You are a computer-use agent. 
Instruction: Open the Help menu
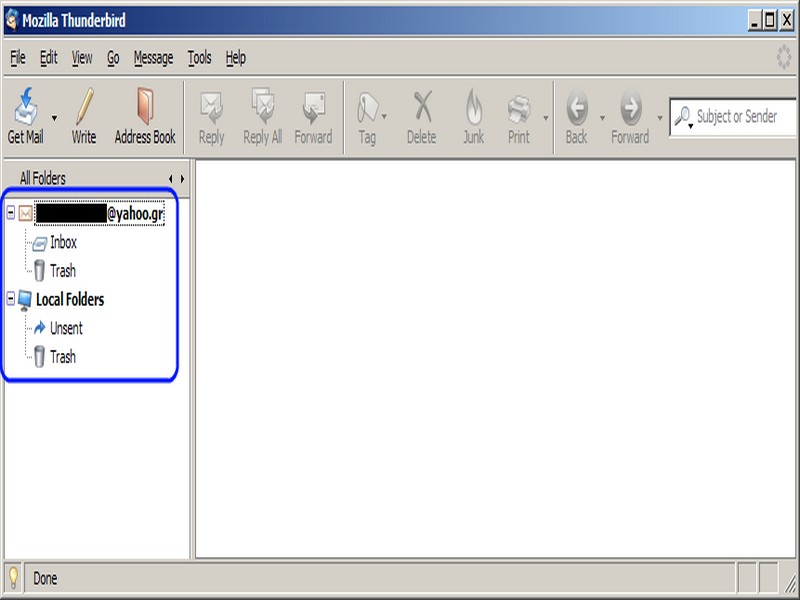pyautogui.click(x=236, y=58)
